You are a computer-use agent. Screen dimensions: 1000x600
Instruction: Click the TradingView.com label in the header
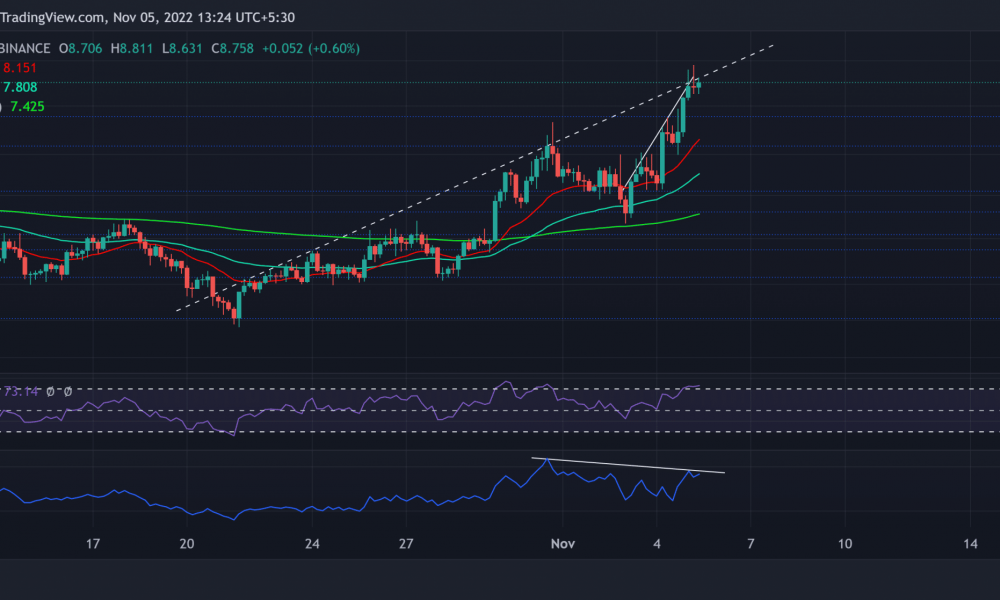point(52,17)
